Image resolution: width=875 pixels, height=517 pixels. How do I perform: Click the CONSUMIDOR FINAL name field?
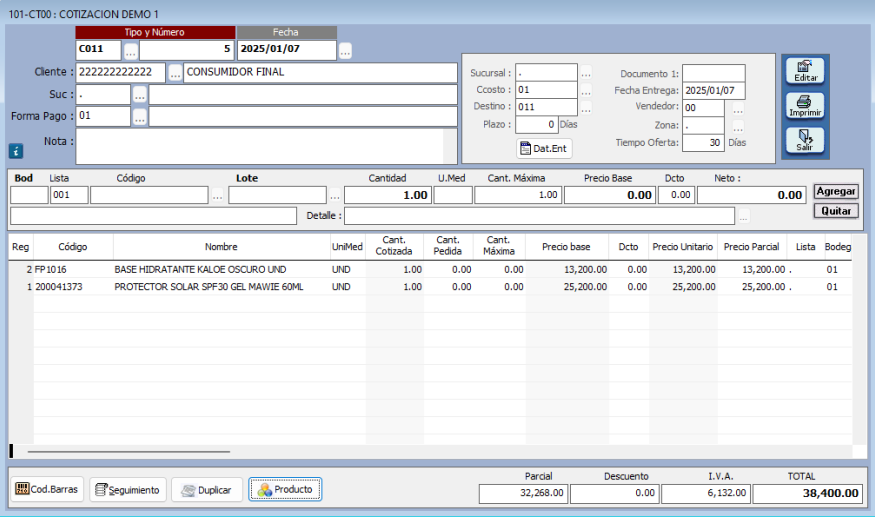(320, 73)
